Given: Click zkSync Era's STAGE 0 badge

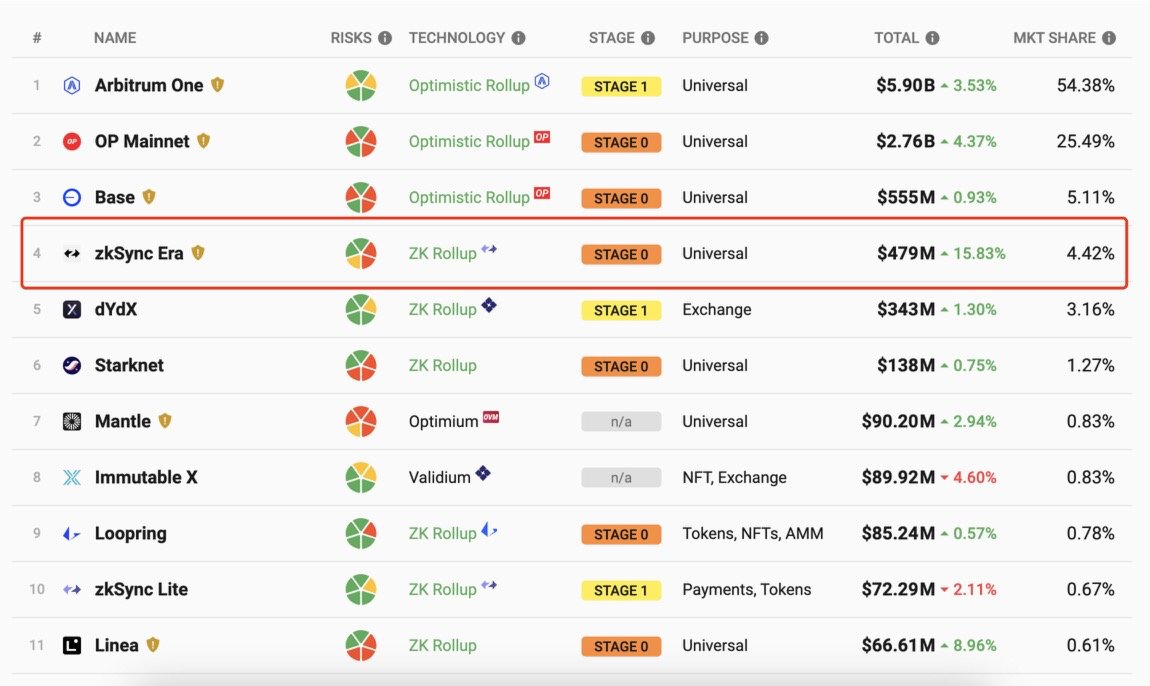Looking at the screenshot, I should [621, 255].
